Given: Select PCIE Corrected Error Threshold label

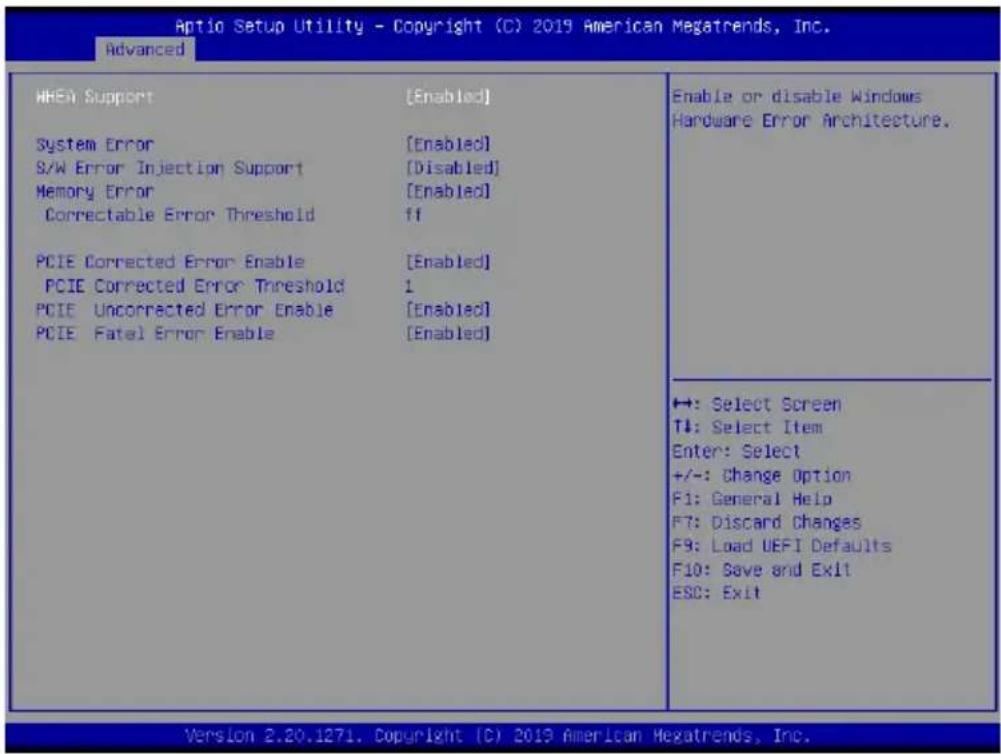Looking at the screenshot, I should coord(195,285).
